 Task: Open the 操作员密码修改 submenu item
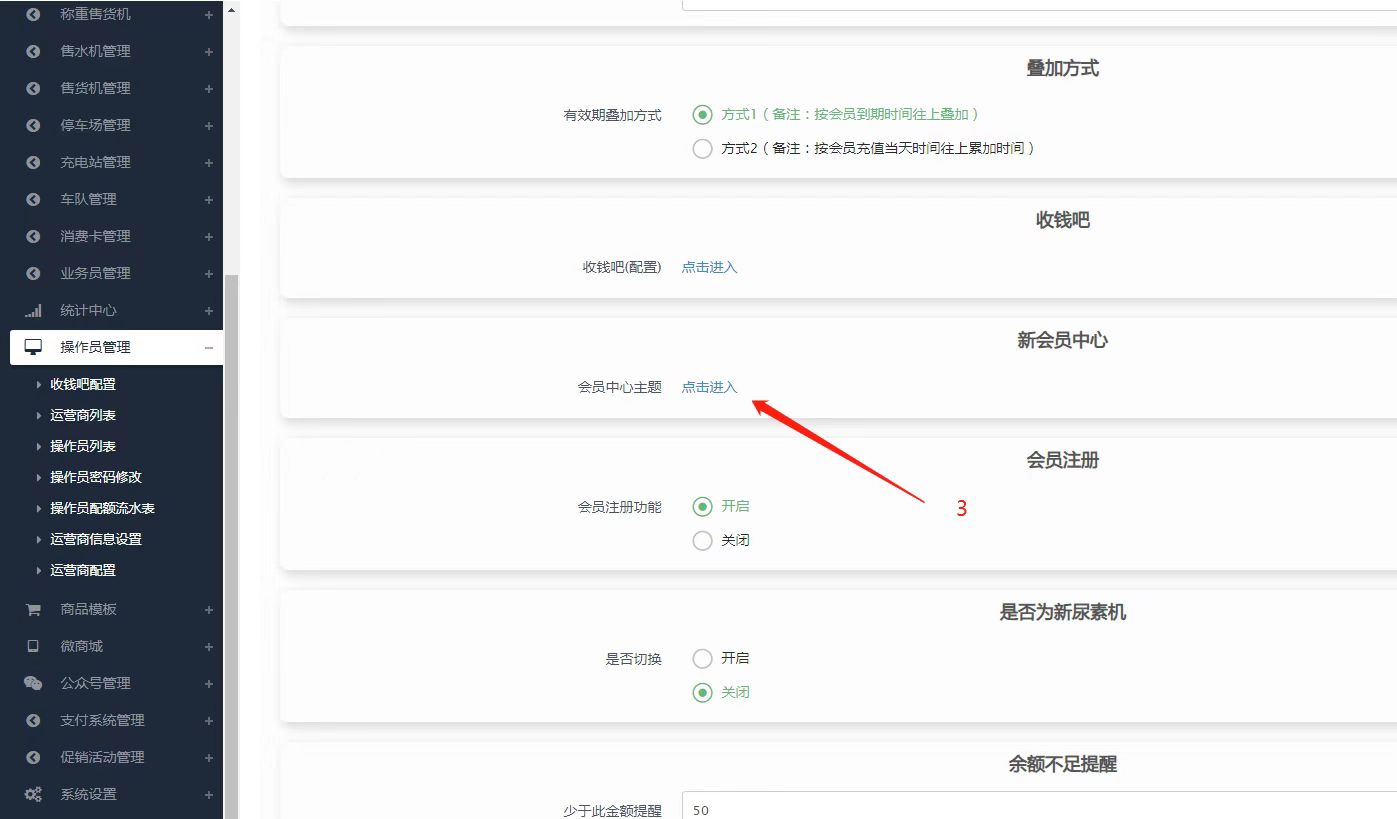[96, 477]
